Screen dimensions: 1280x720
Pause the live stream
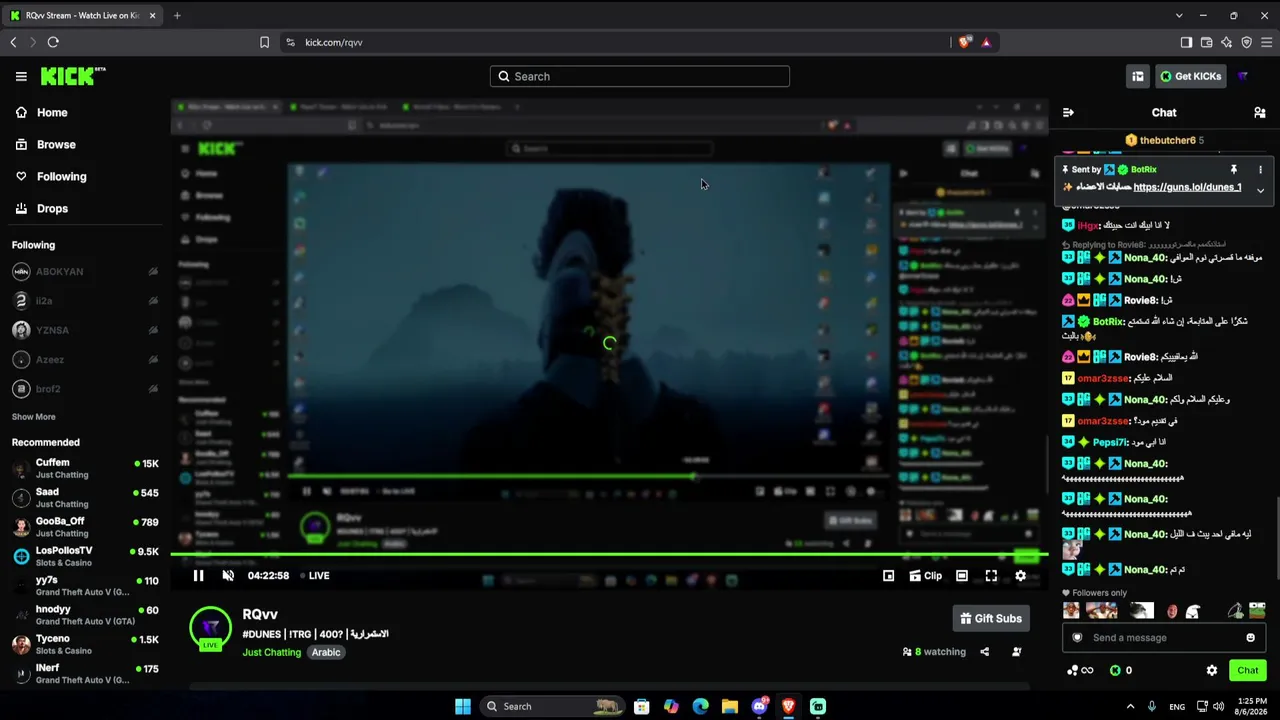tap(198, 576)
